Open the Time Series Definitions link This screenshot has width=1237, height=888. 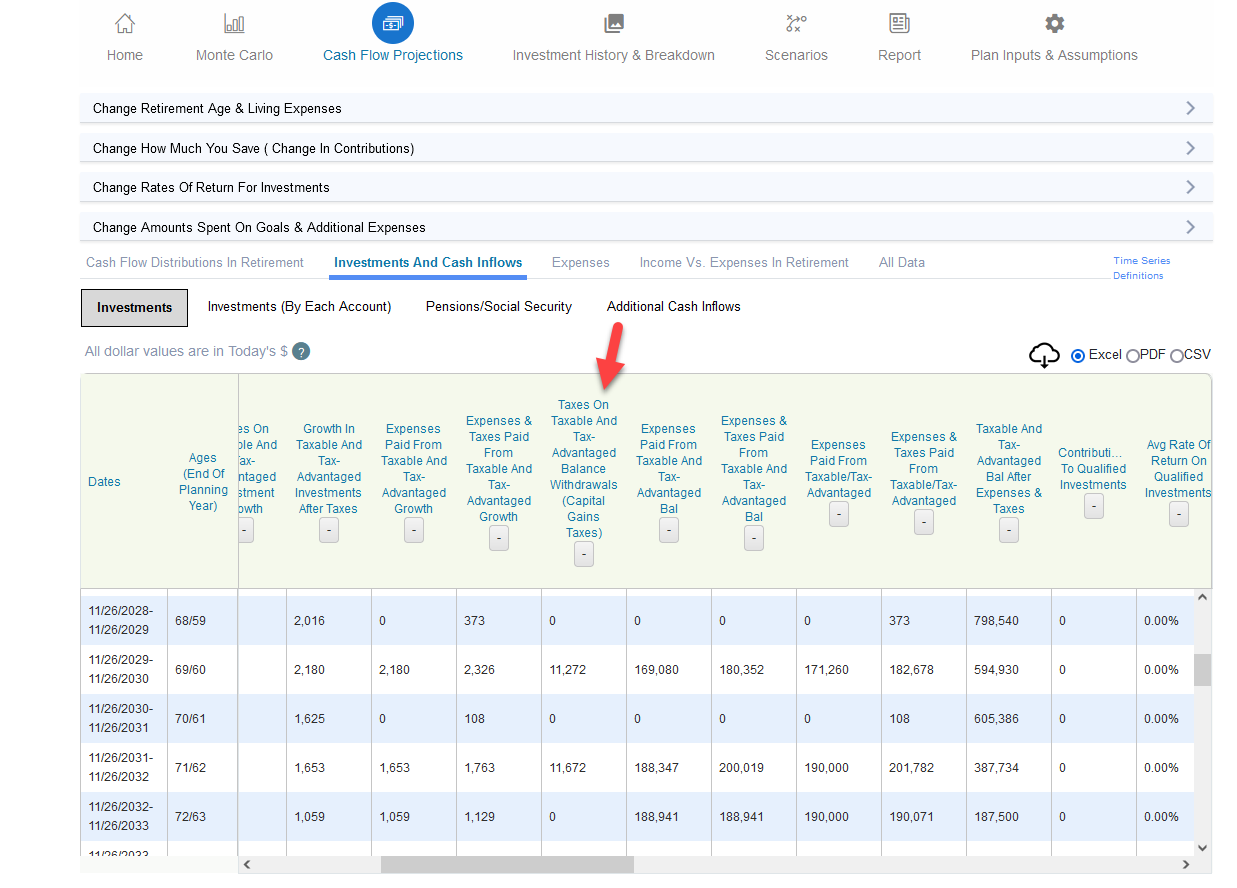point(1141,268)
